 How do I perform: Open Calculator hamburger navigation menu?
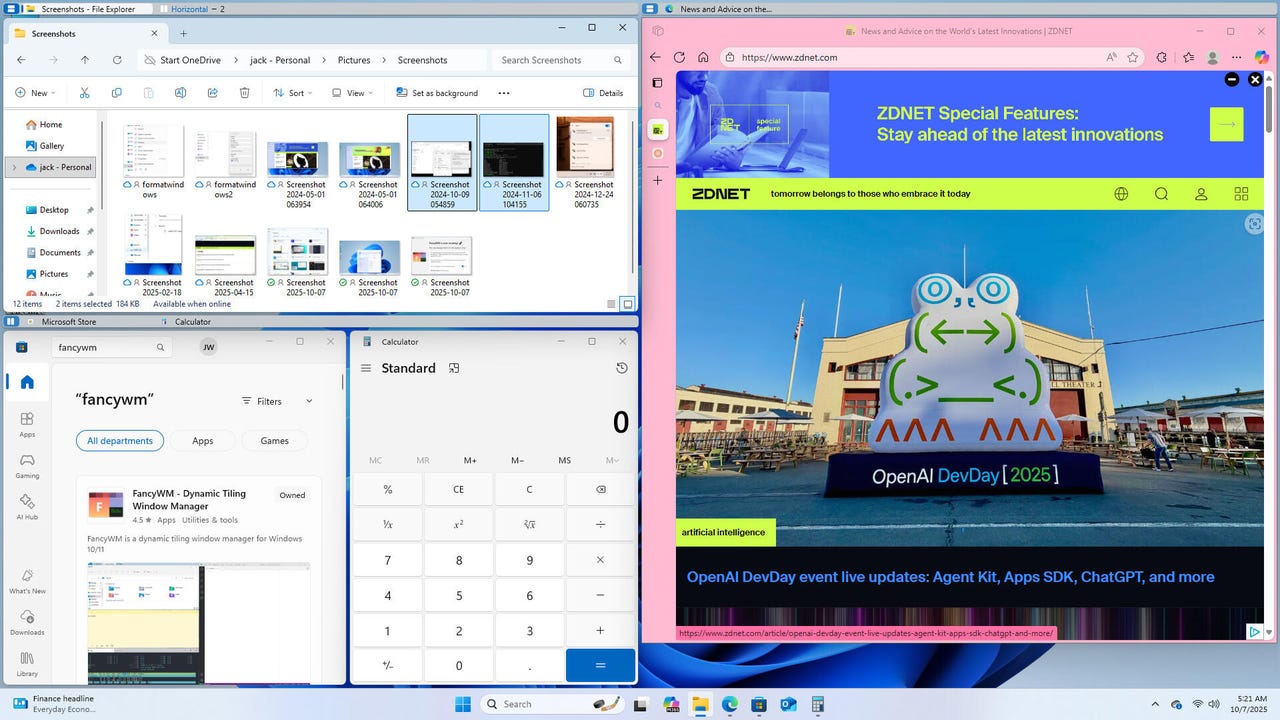pos(366,368)
